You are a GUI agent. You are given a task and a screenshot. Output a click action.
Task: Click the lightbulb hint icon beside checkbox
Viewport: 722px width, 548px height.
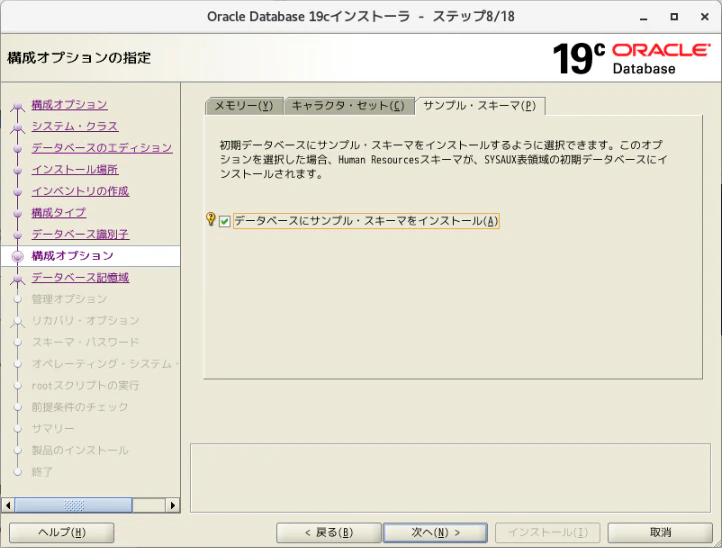pyautogui.click(x=210, y=219)
